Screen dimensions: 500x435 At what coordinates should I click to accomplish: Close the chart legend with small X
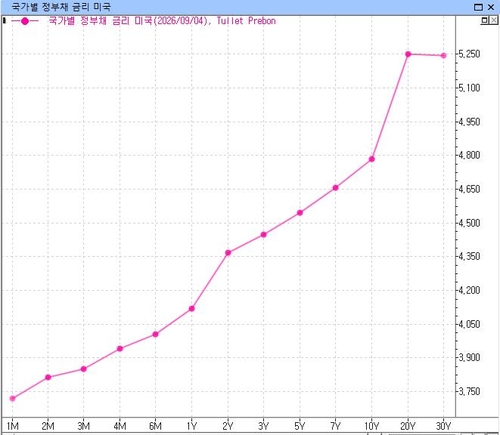coord(493,21)
